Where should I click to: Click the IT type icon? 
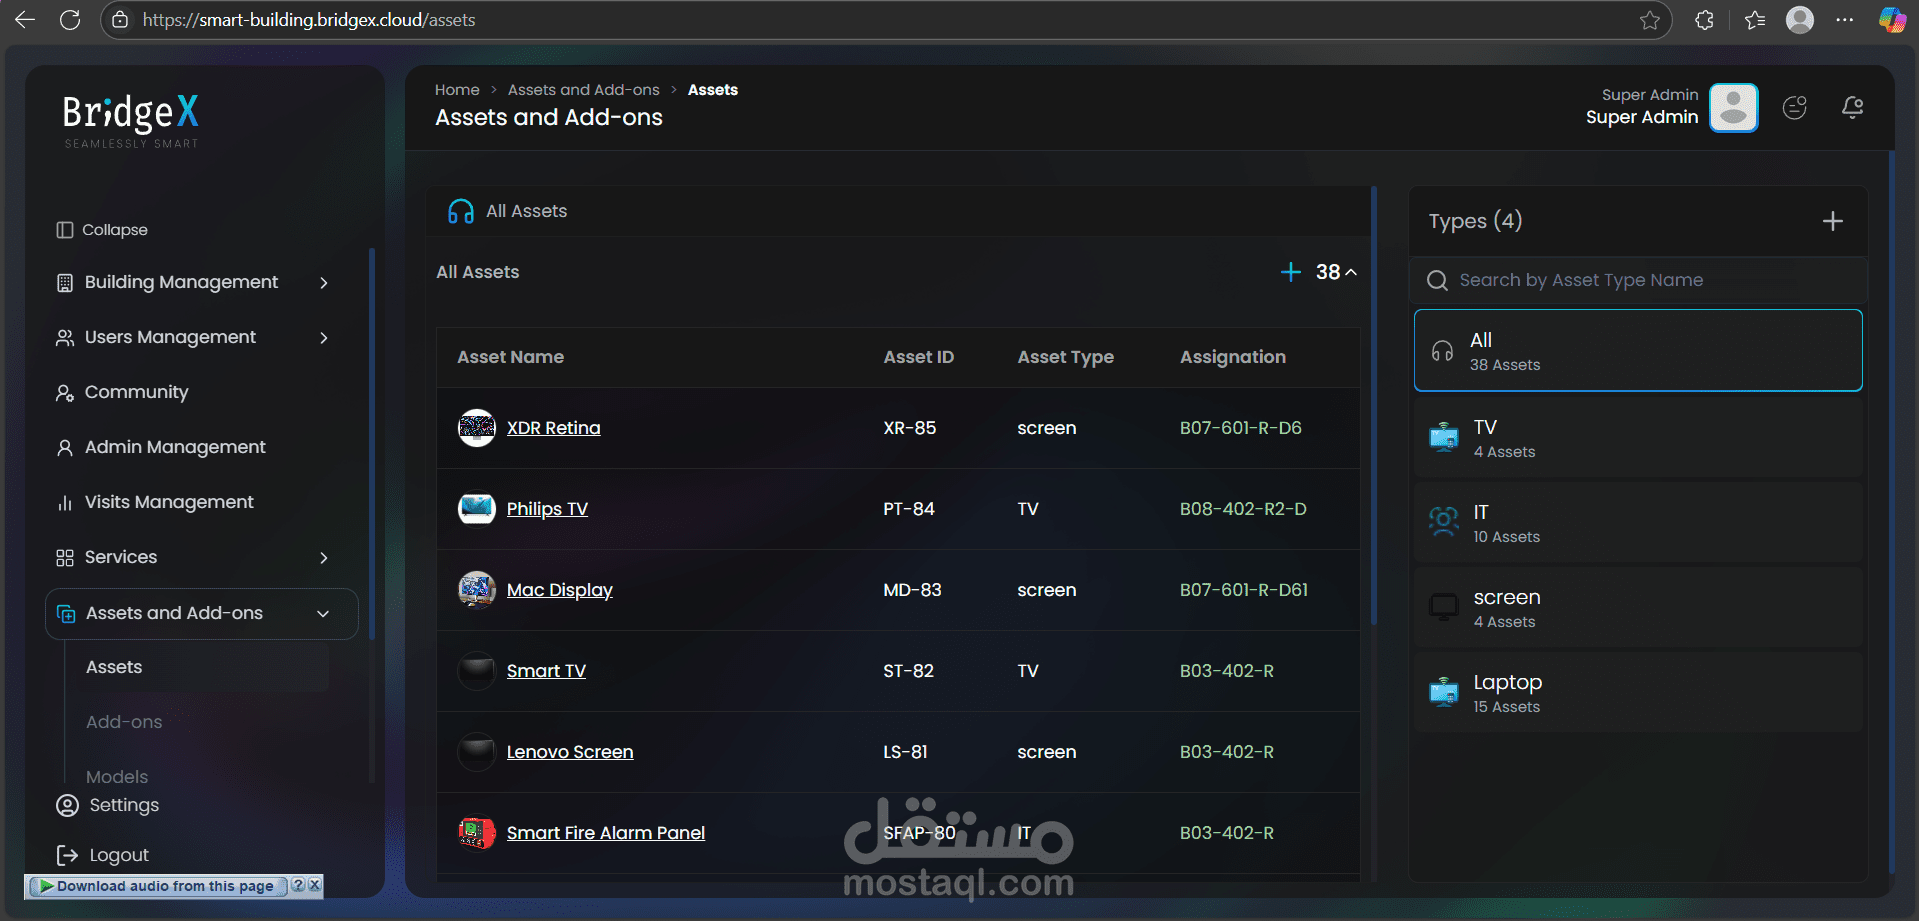click(x=1444, y=522)
